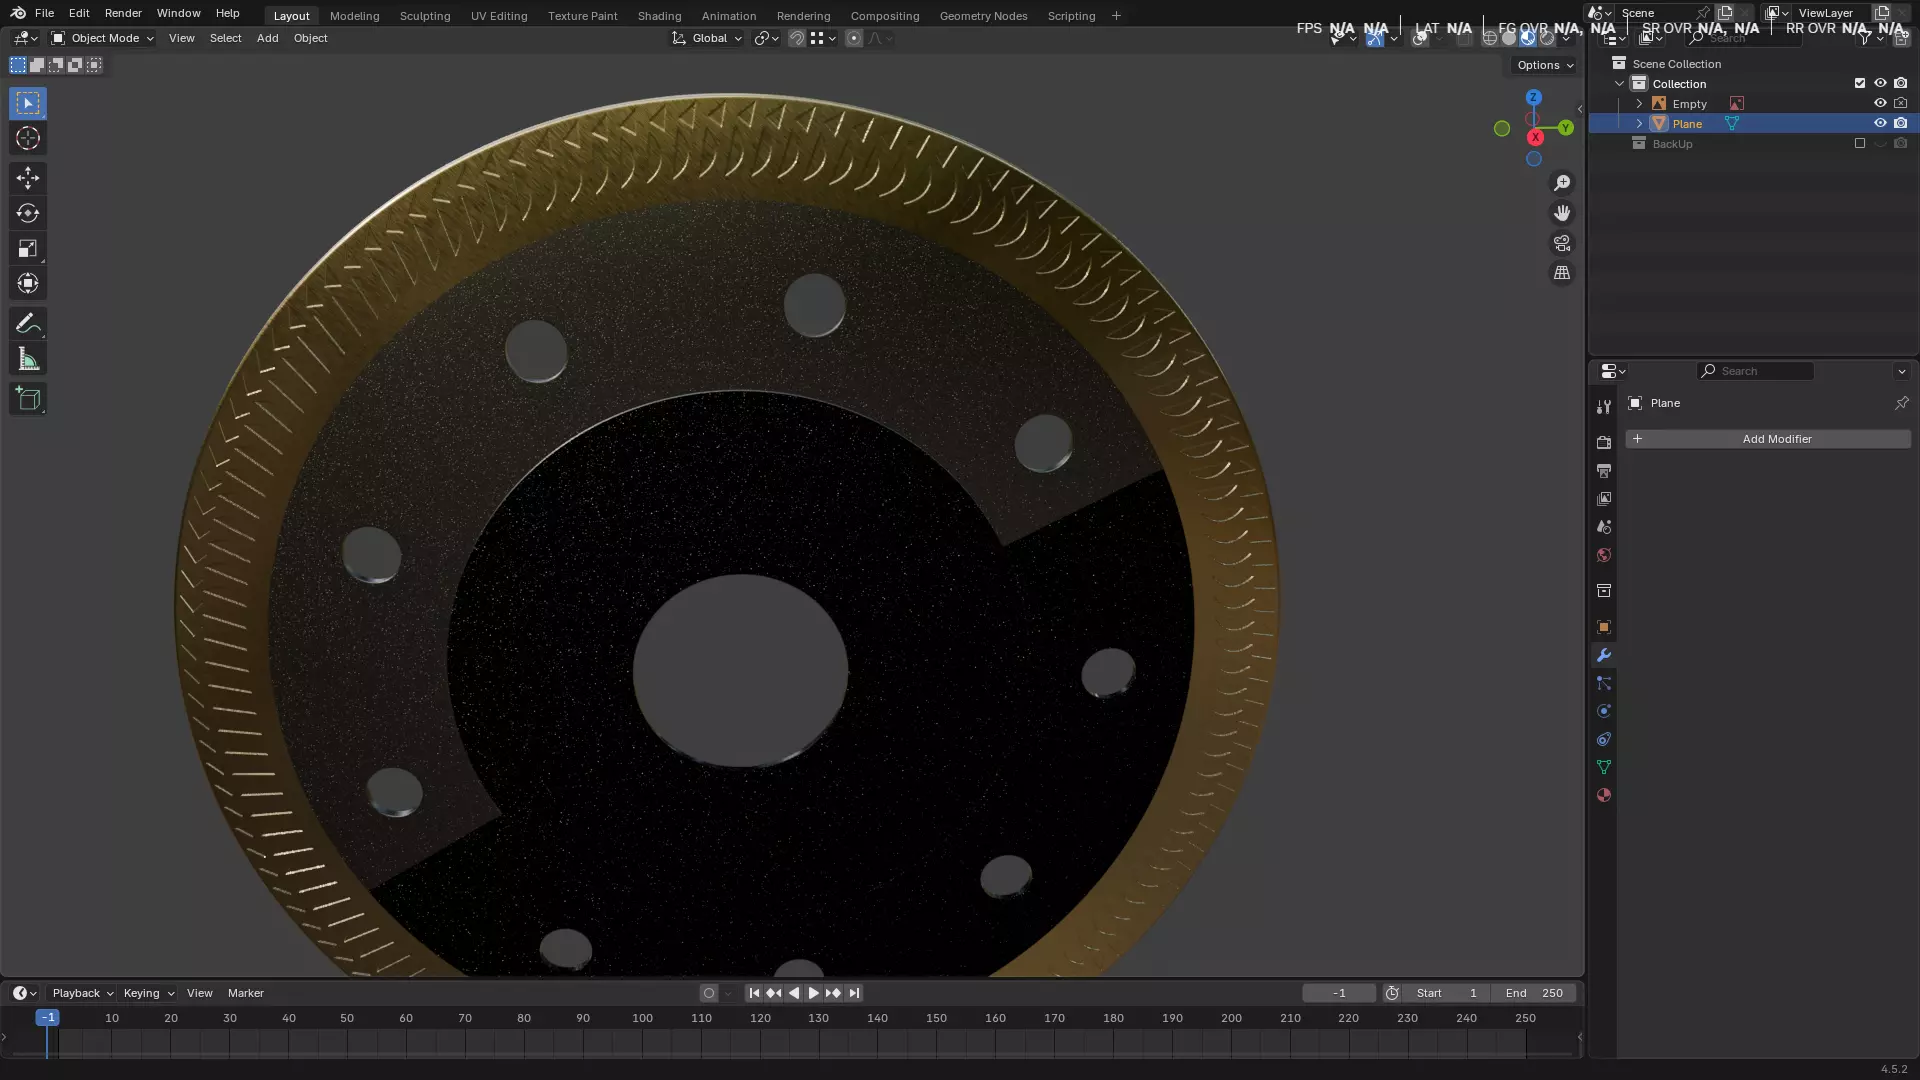1920x1080 pixels.
Task: Play the animation forward
Action: [813, 993]
